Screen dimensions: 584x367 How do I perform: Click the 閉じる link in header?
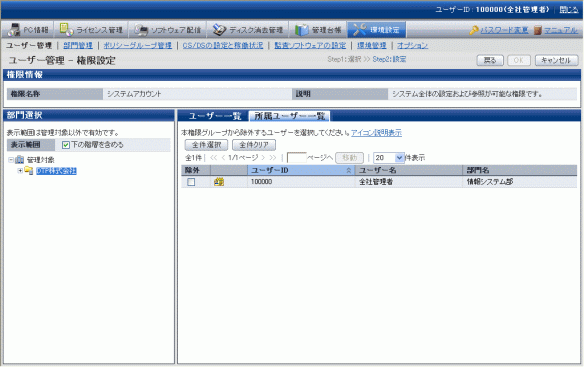(x=569, y=10)
